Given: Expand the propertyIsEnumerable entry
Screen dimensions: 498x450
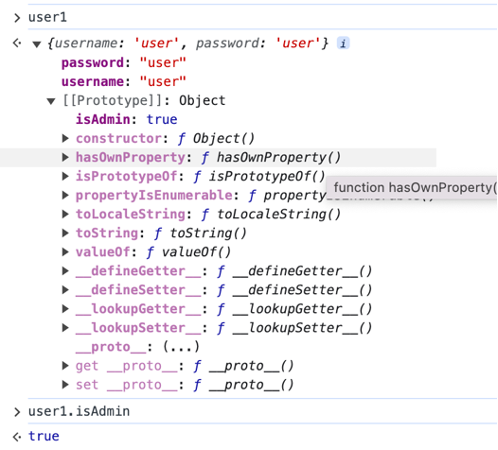Looking at the screenshot, I should coord(65,195).
